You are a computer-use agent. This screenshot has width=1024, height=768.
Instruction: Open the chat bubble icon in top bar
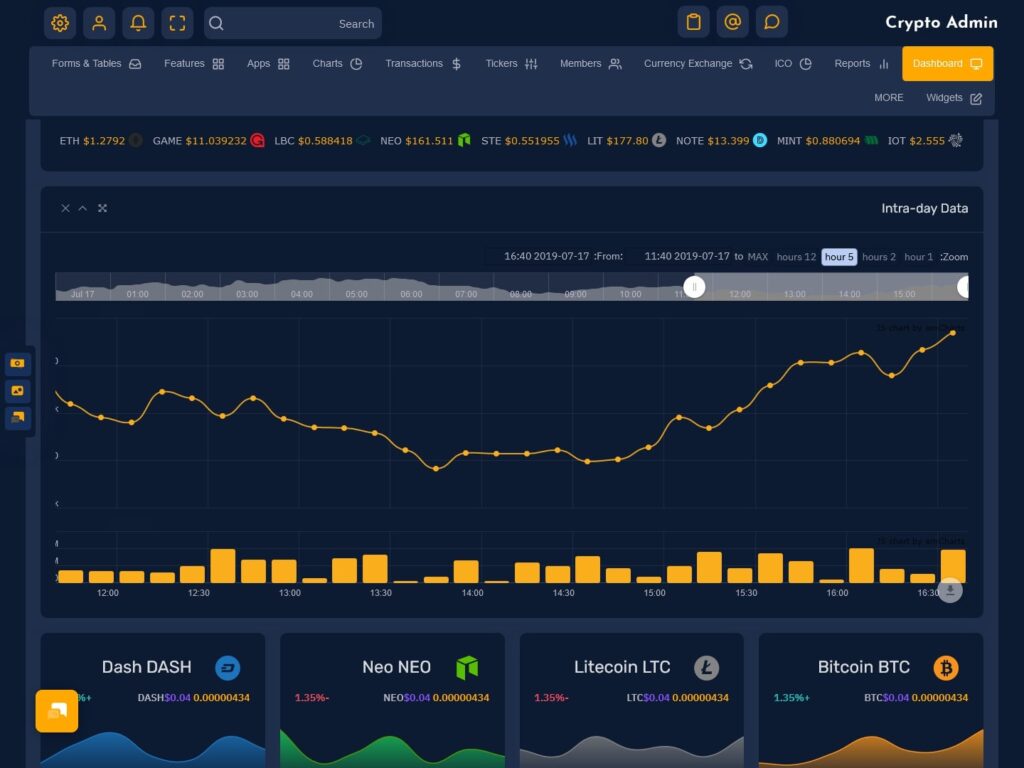click(x=772, y=20)
